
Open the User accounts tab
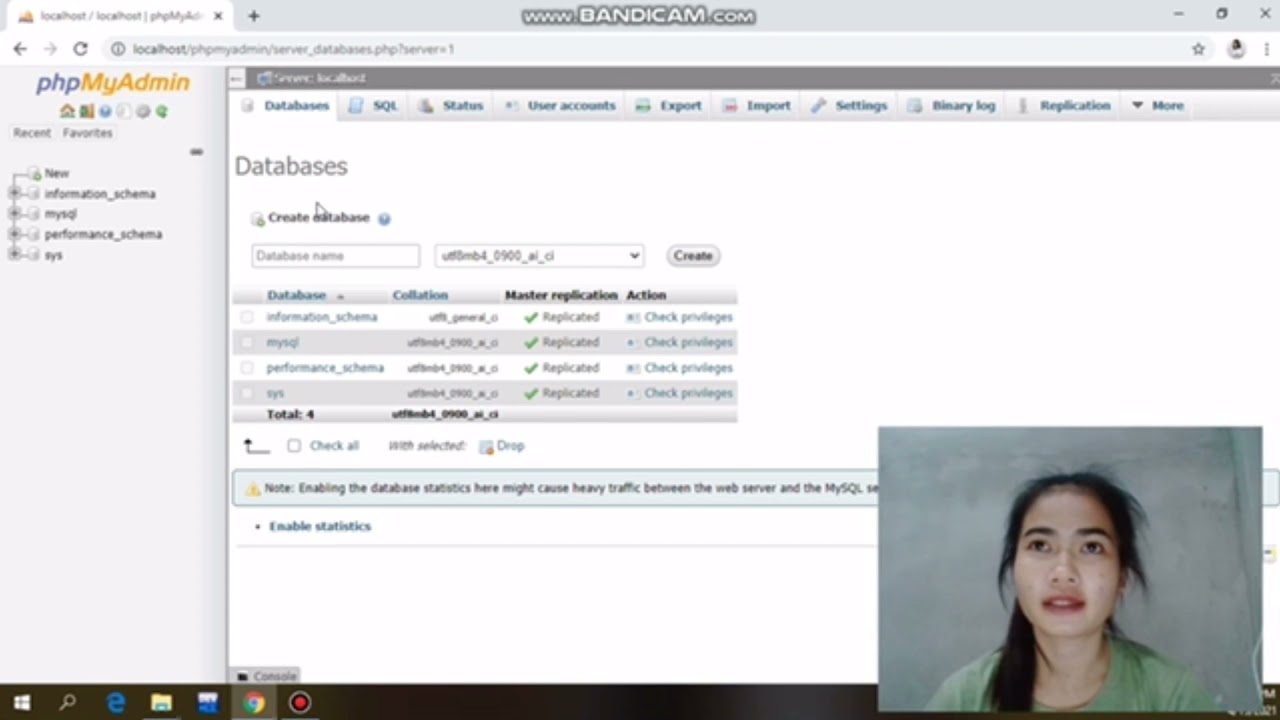click(559, 105)
